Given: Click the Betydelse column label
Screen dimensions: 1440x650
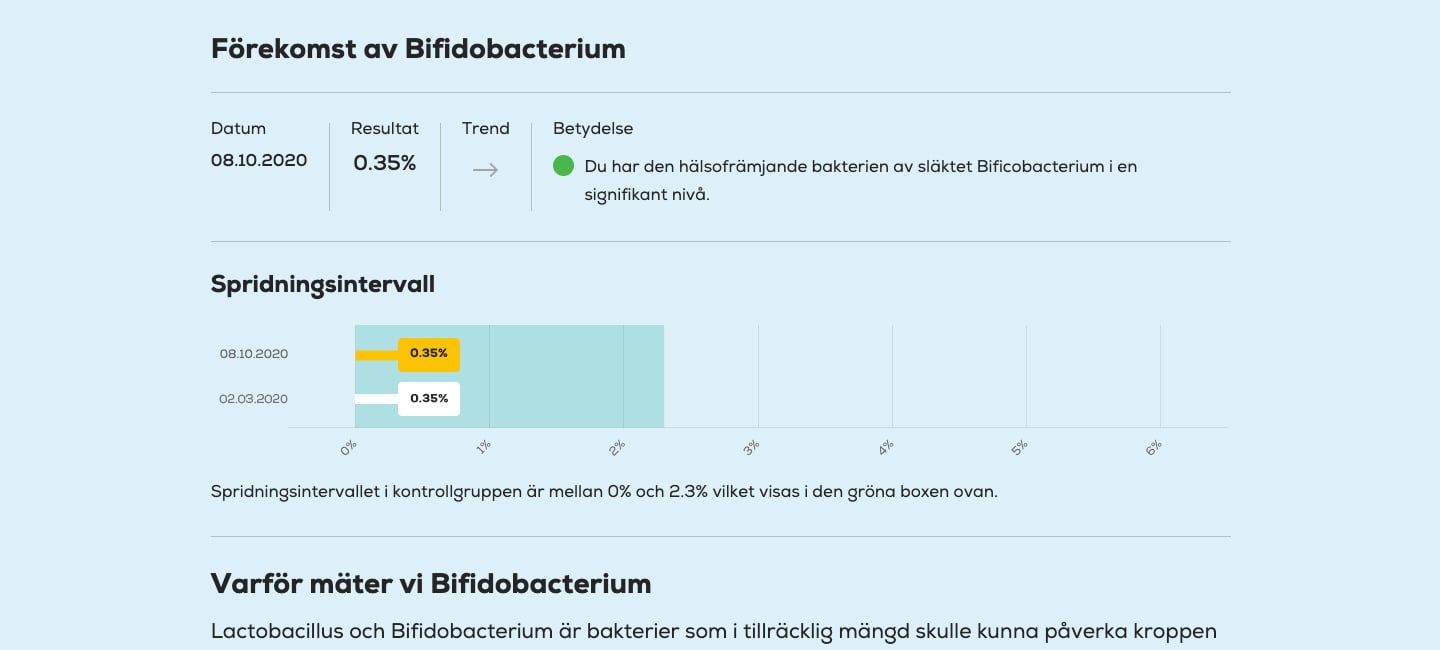Looking at the screenshot, I should tap(593, 129).
